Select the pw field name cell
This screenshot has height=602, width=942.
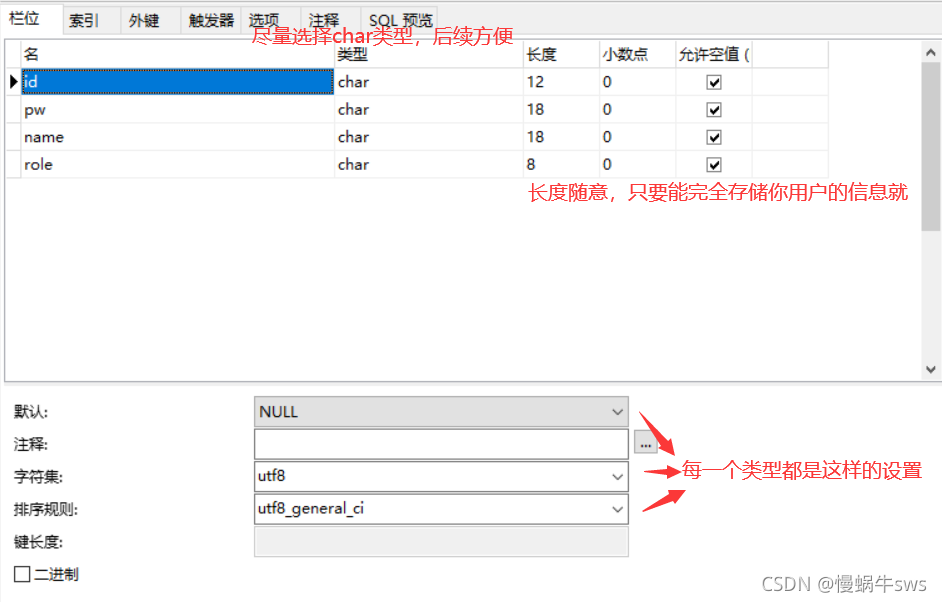pyautogui.click(x=177, y=109)
